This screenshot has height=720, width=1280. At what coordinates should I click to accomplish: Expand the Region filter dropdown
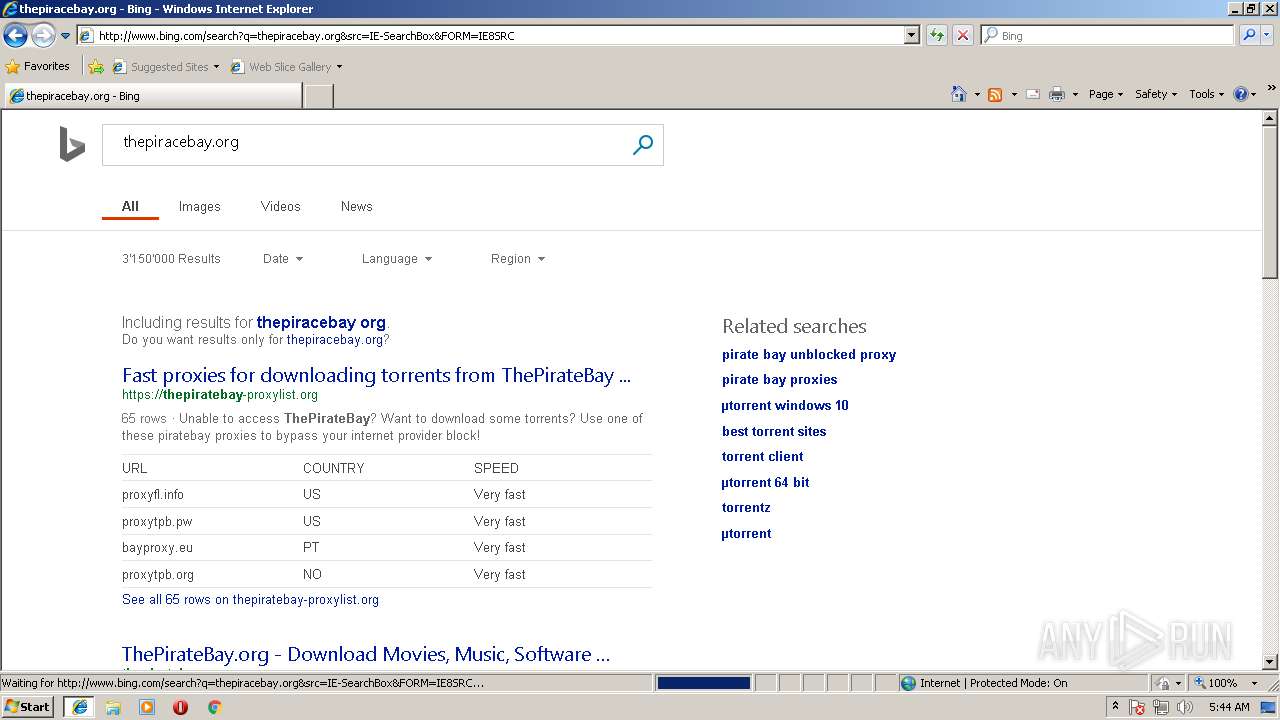pyautogui.click(x=518, y=258)
